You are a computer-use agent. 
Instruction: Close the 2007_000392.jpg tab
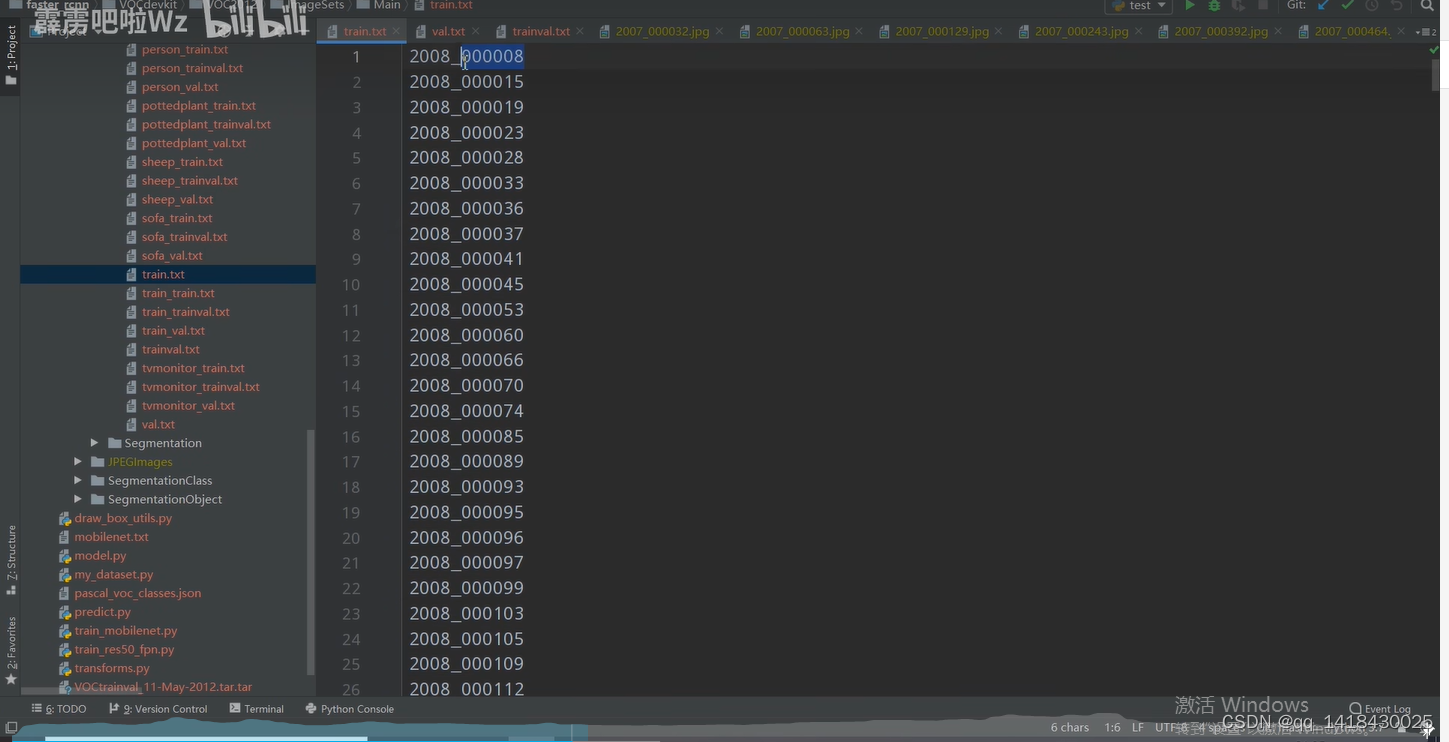(x=1277, y=32)
